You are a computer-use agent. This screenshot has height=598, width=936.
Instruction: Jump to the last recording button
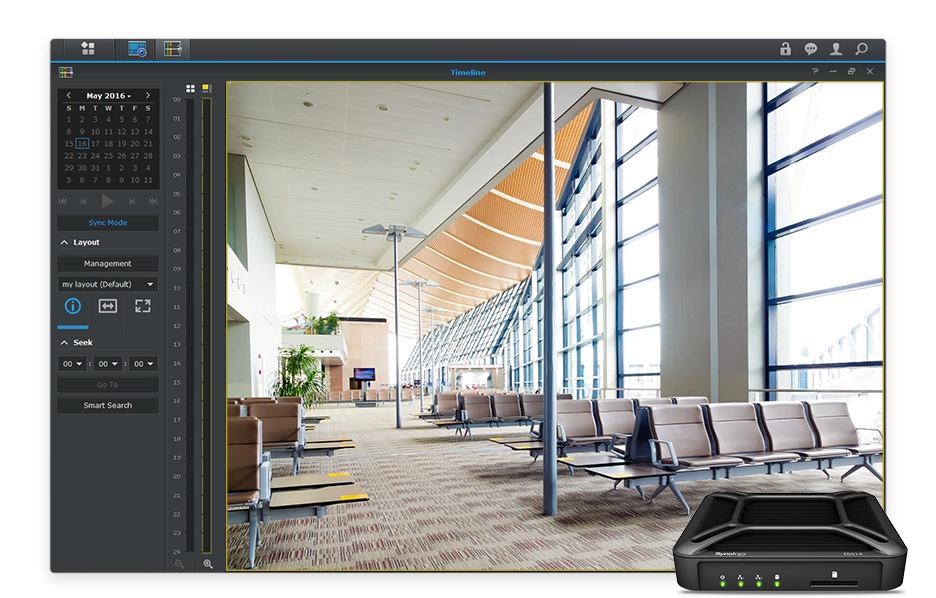(x=153, y=202)
